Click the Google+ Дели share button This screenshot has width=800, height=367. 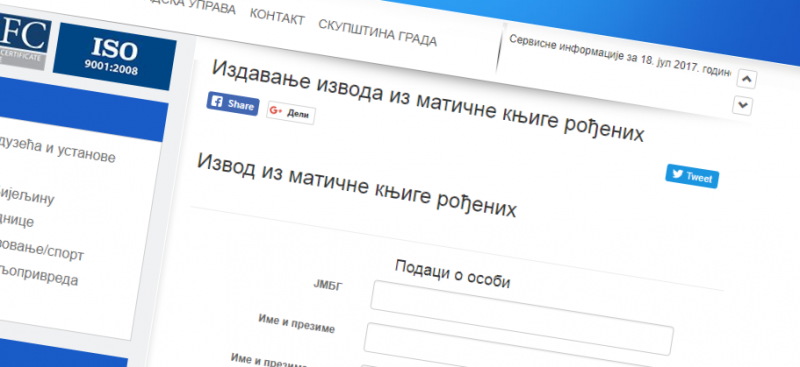click(x=291, y=113)
